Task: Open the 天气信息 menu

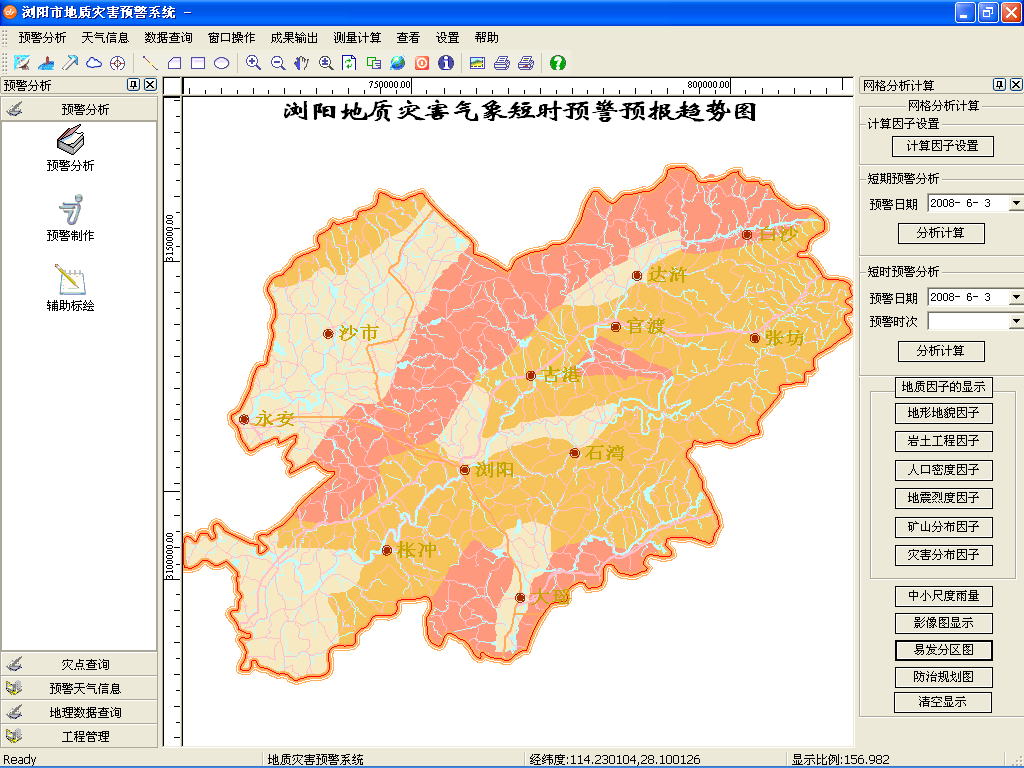Action: click(x=105, y=38)
